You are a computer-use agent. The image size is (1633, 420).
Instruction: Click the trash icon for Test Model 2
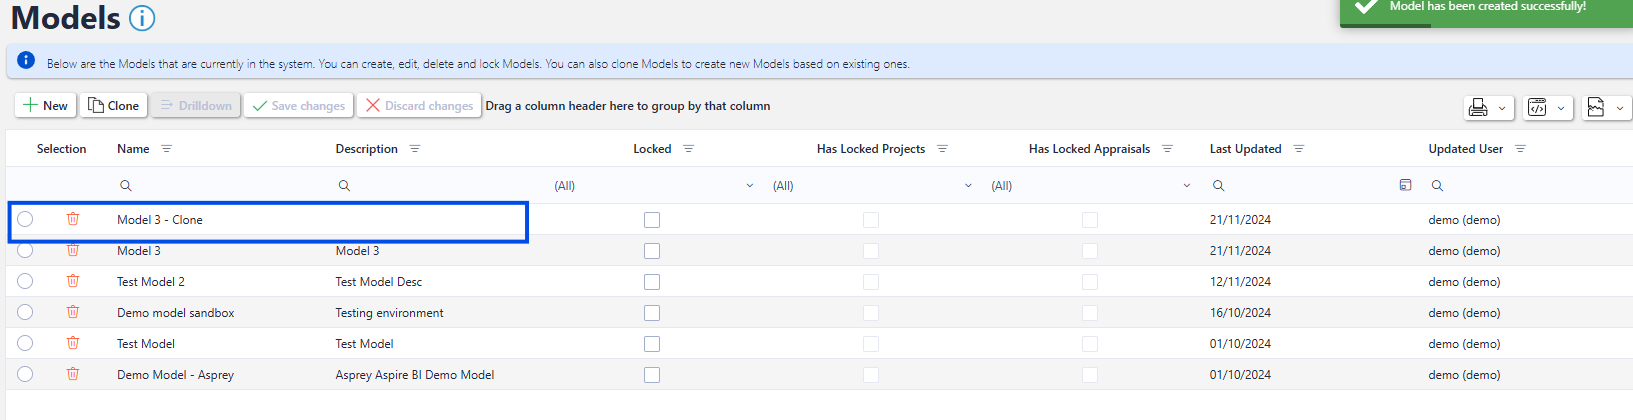point(73,281)
